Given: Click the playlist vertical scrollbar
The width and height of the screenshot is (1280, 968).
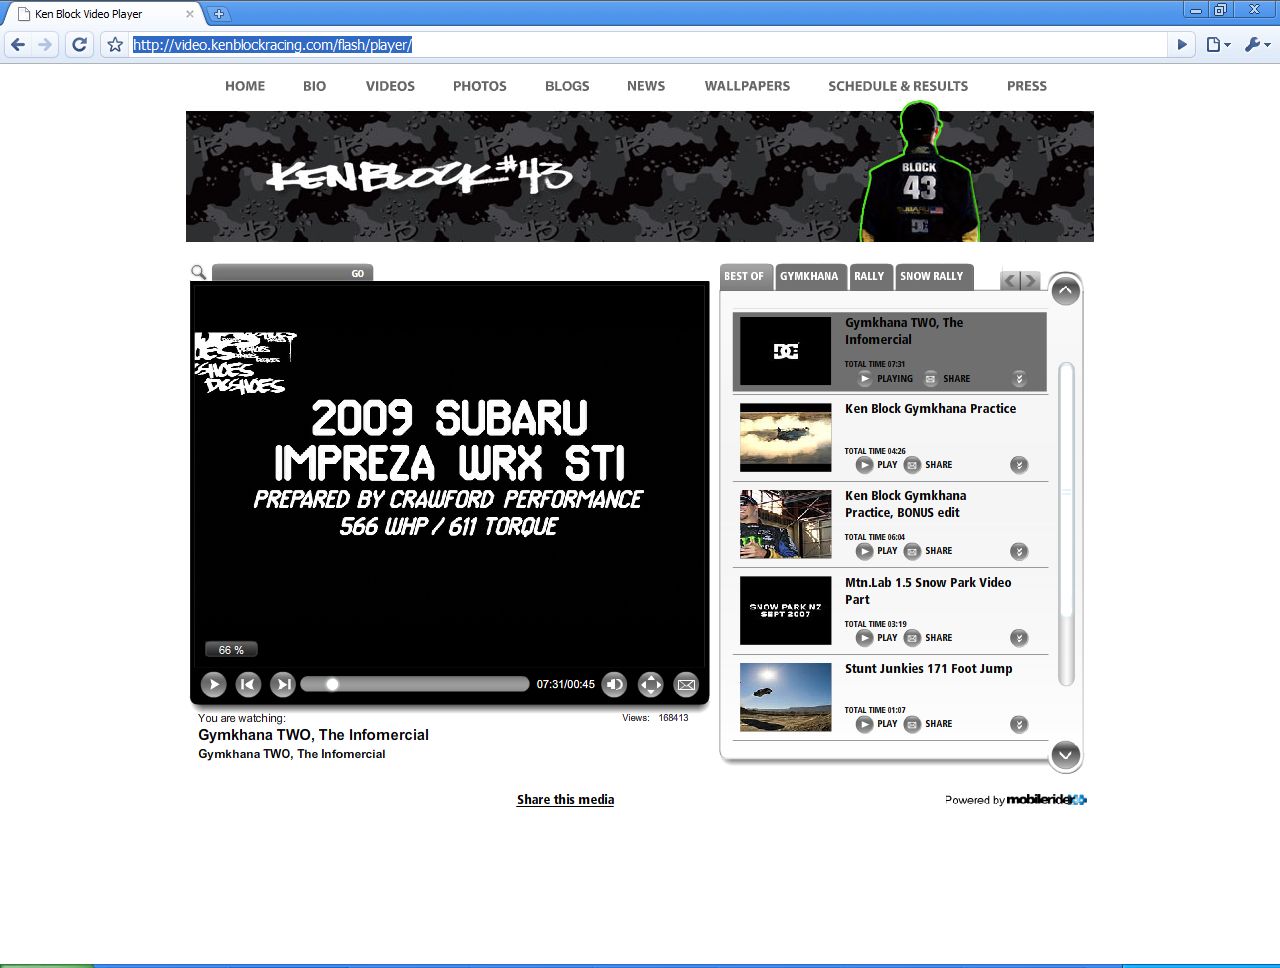Looking at the screenshot, I should point(1066,523).
